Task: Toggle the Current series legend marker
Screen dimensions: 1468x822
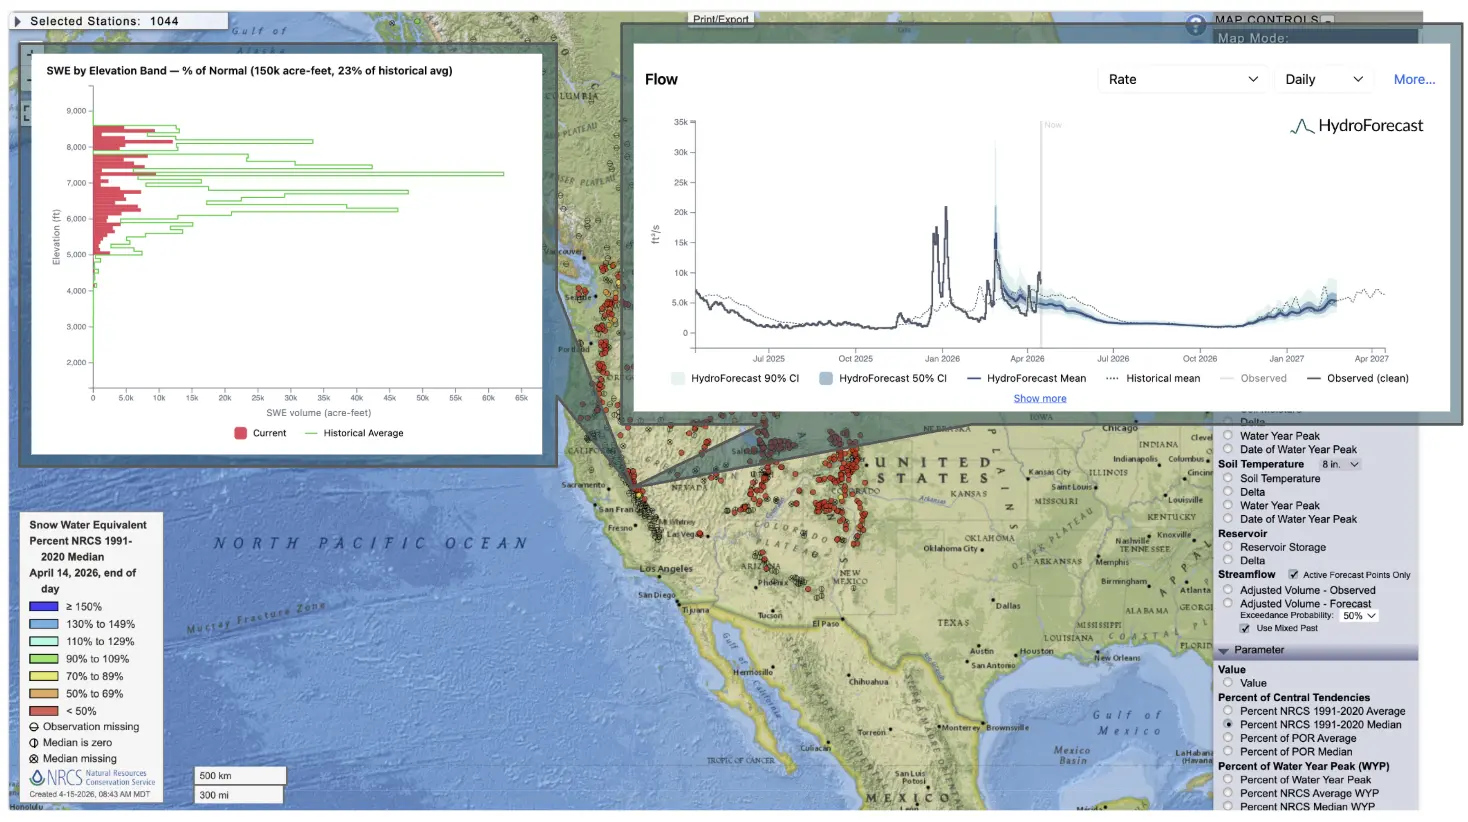Action: coord(240,433)
